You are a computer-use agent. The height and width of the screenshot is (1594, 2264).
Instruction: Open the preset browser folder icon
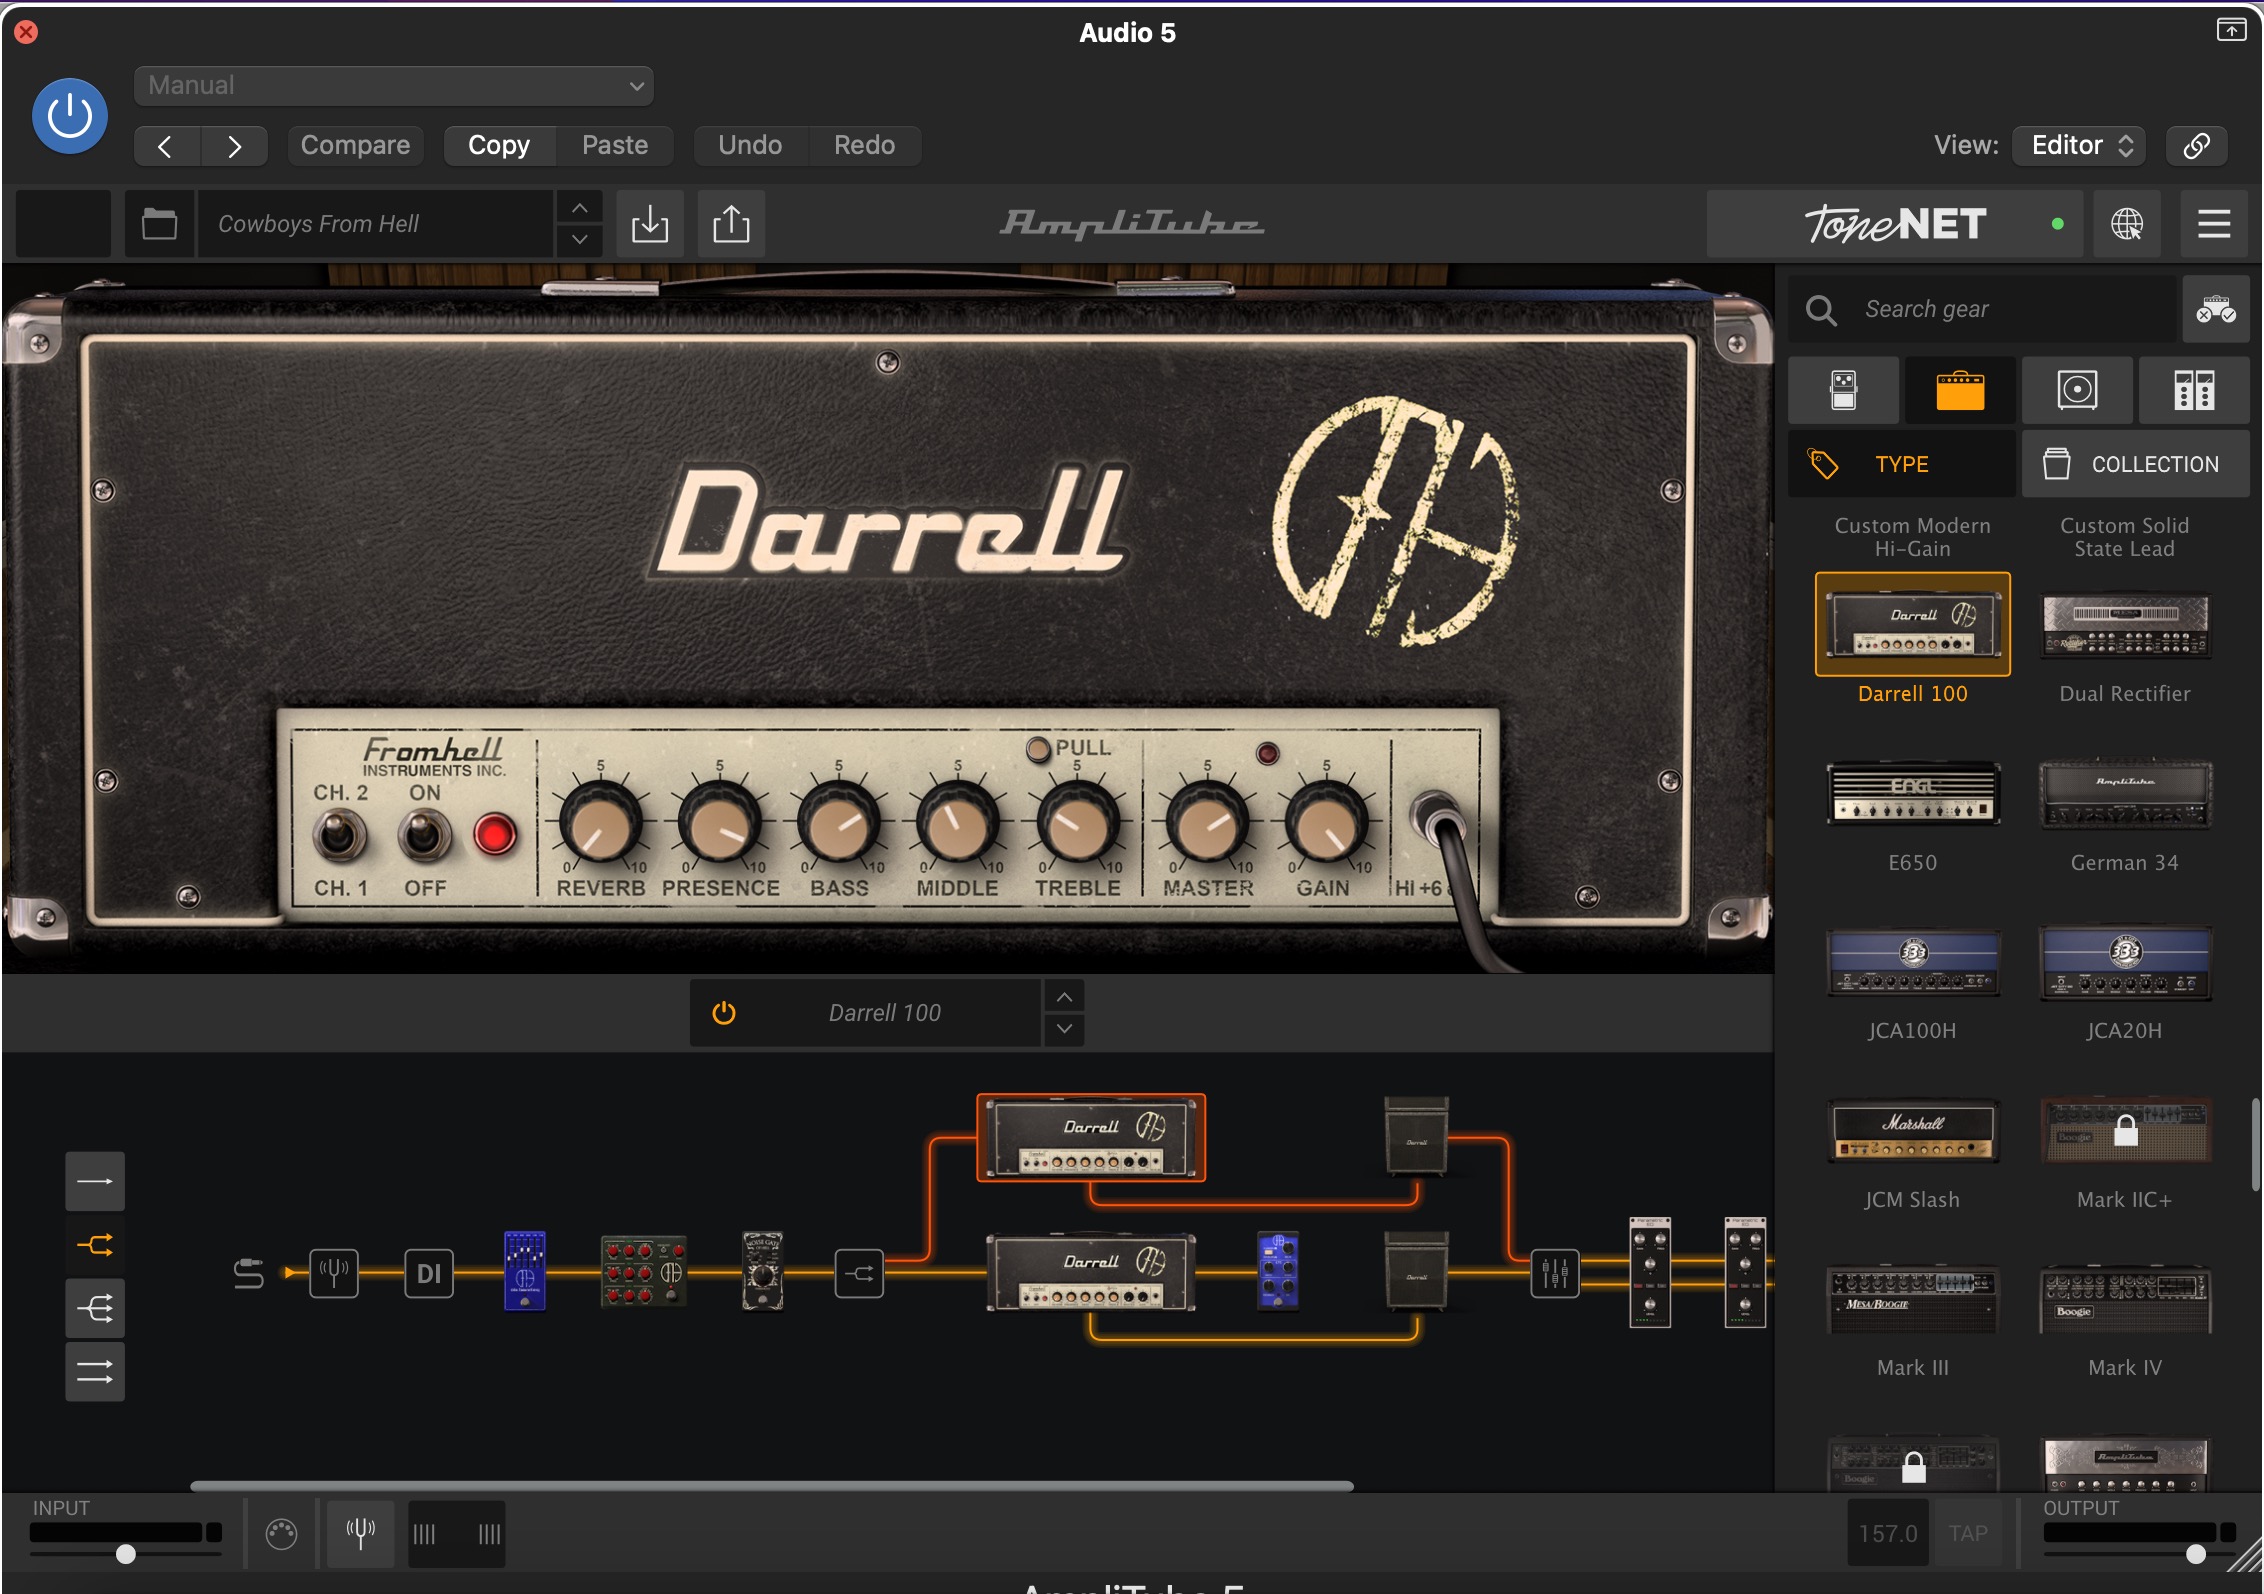(x=159, y=224)
